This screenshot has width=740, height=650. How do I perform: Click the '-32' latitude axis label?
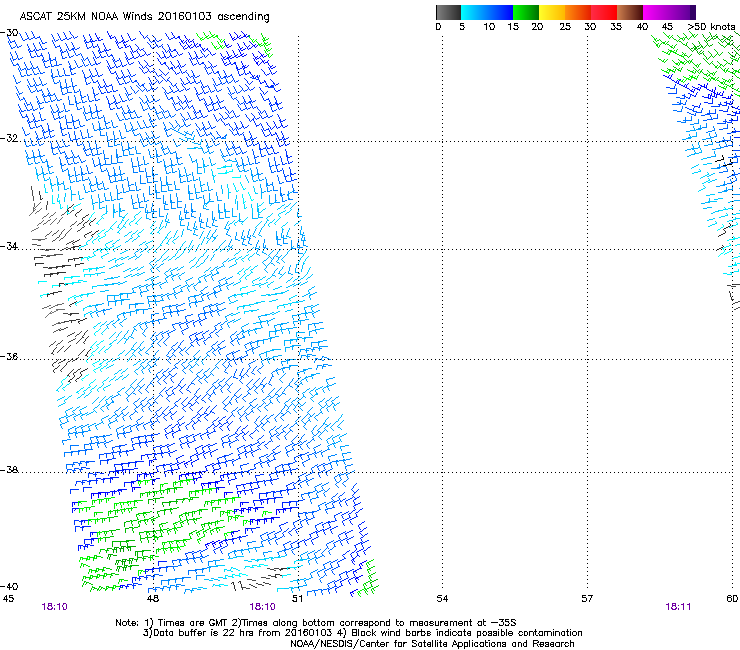(9, 138)
